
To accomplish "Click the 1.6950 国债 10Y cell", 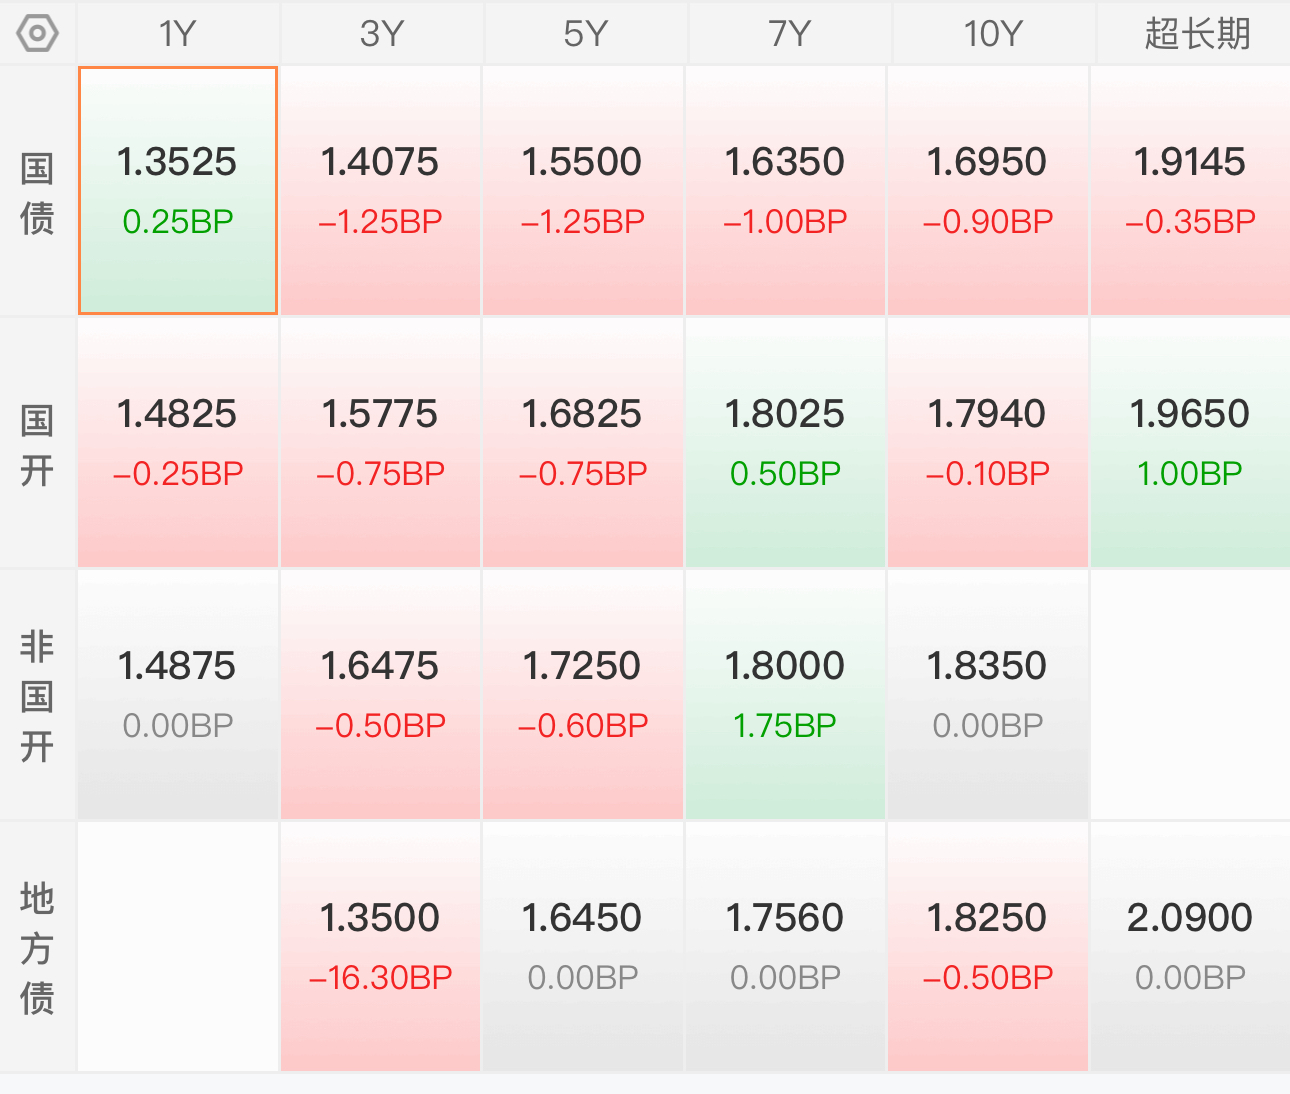I will point(987,191).
